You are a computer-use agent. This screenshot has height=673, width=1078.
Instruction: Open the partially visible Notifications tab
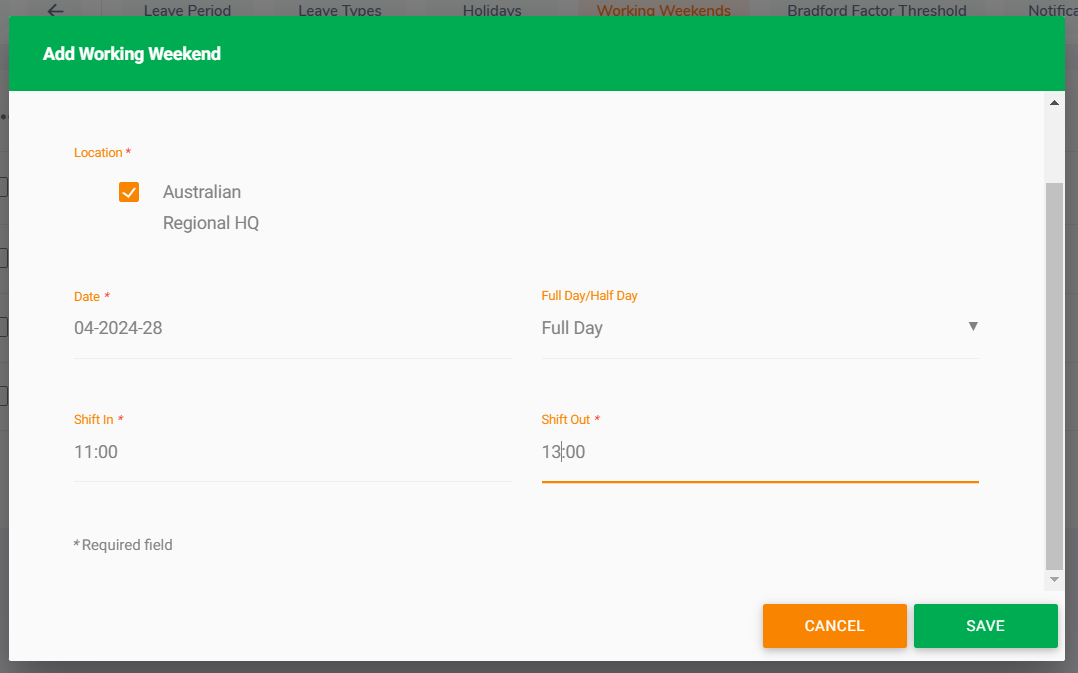1052,11
